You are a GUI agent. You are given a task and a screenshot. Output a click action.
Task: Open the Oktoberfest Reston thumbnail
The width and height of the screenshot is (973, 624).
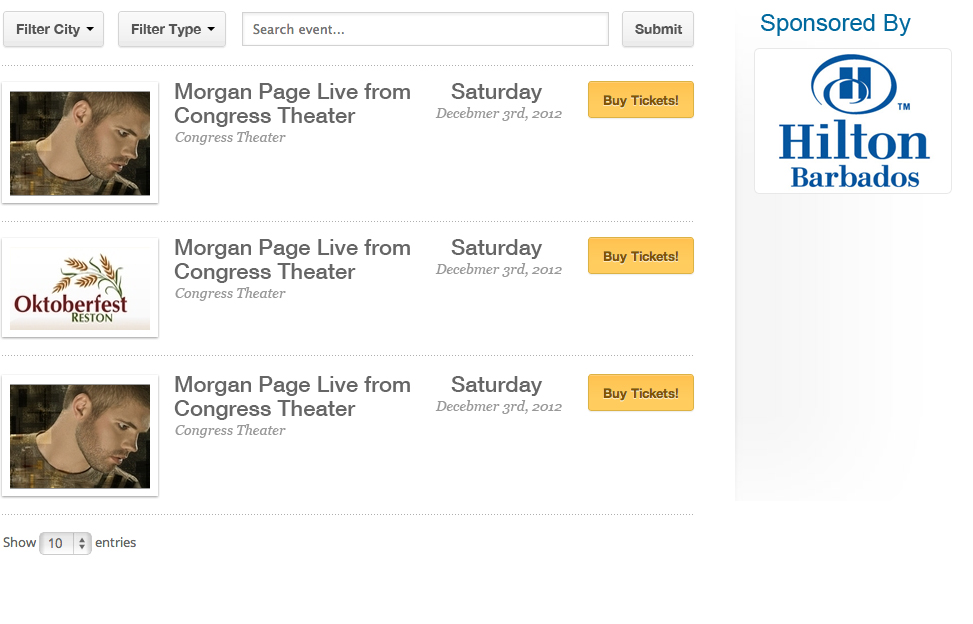pyautogui.click(x=80, y=288)
